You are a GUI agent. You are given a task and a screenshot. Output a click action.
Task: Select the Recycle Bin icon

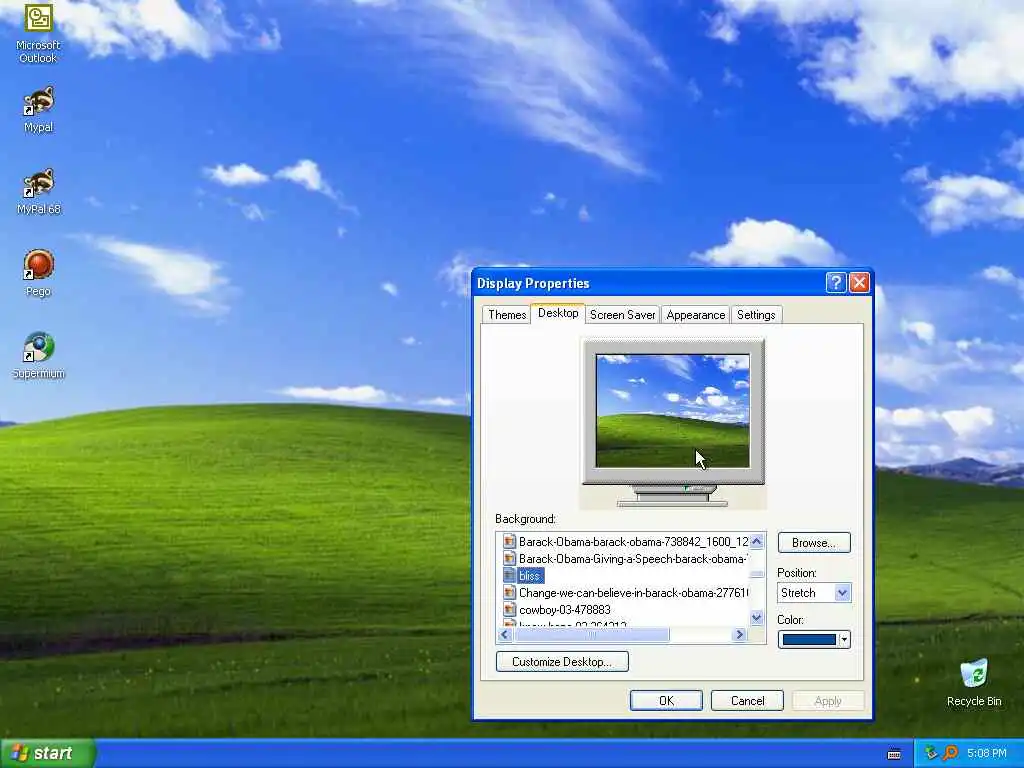pyautogui.click(x=974, y=682)
